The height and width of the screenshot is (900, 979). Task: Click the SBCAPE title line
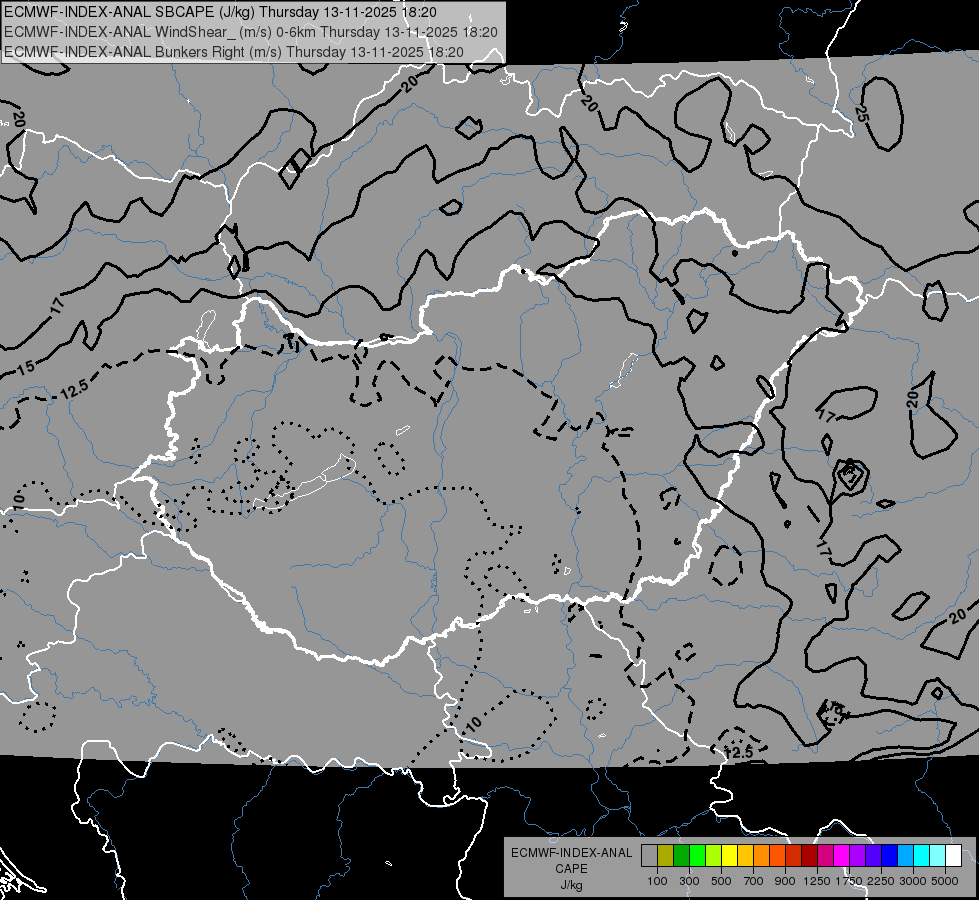coord(220,12)
